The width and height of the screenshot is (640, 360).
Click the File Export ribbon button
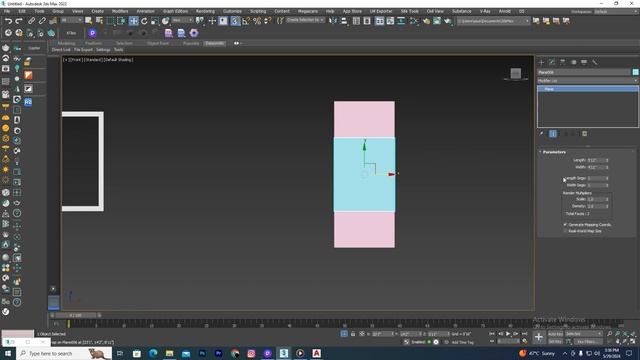pyautogui.click(x=83, y=50)
